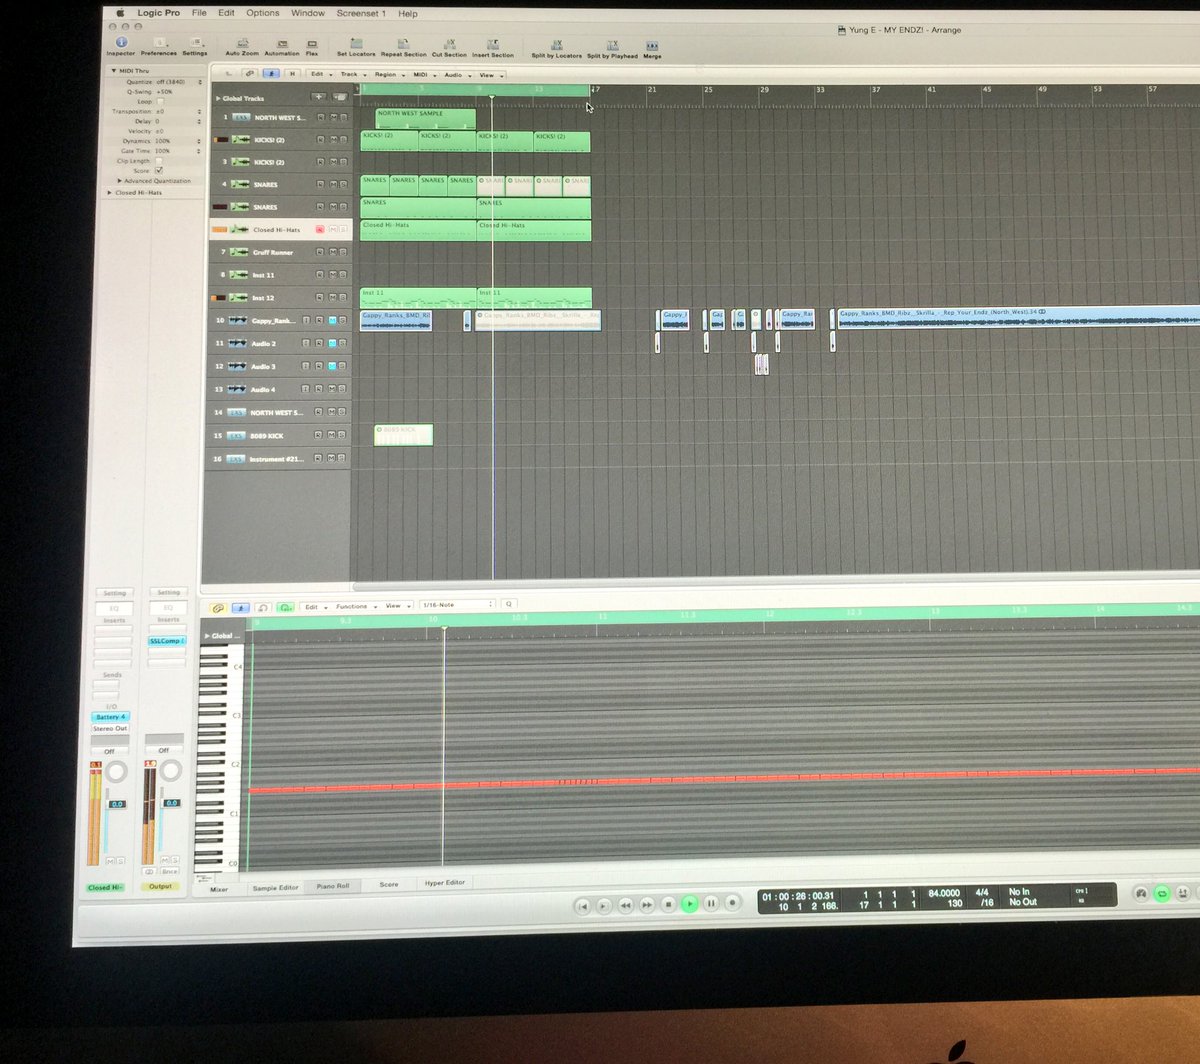1200x1064 pixels.
Task: Click the Merge toolbar icon
Action: pyautogui.click(x=652, y=46)
